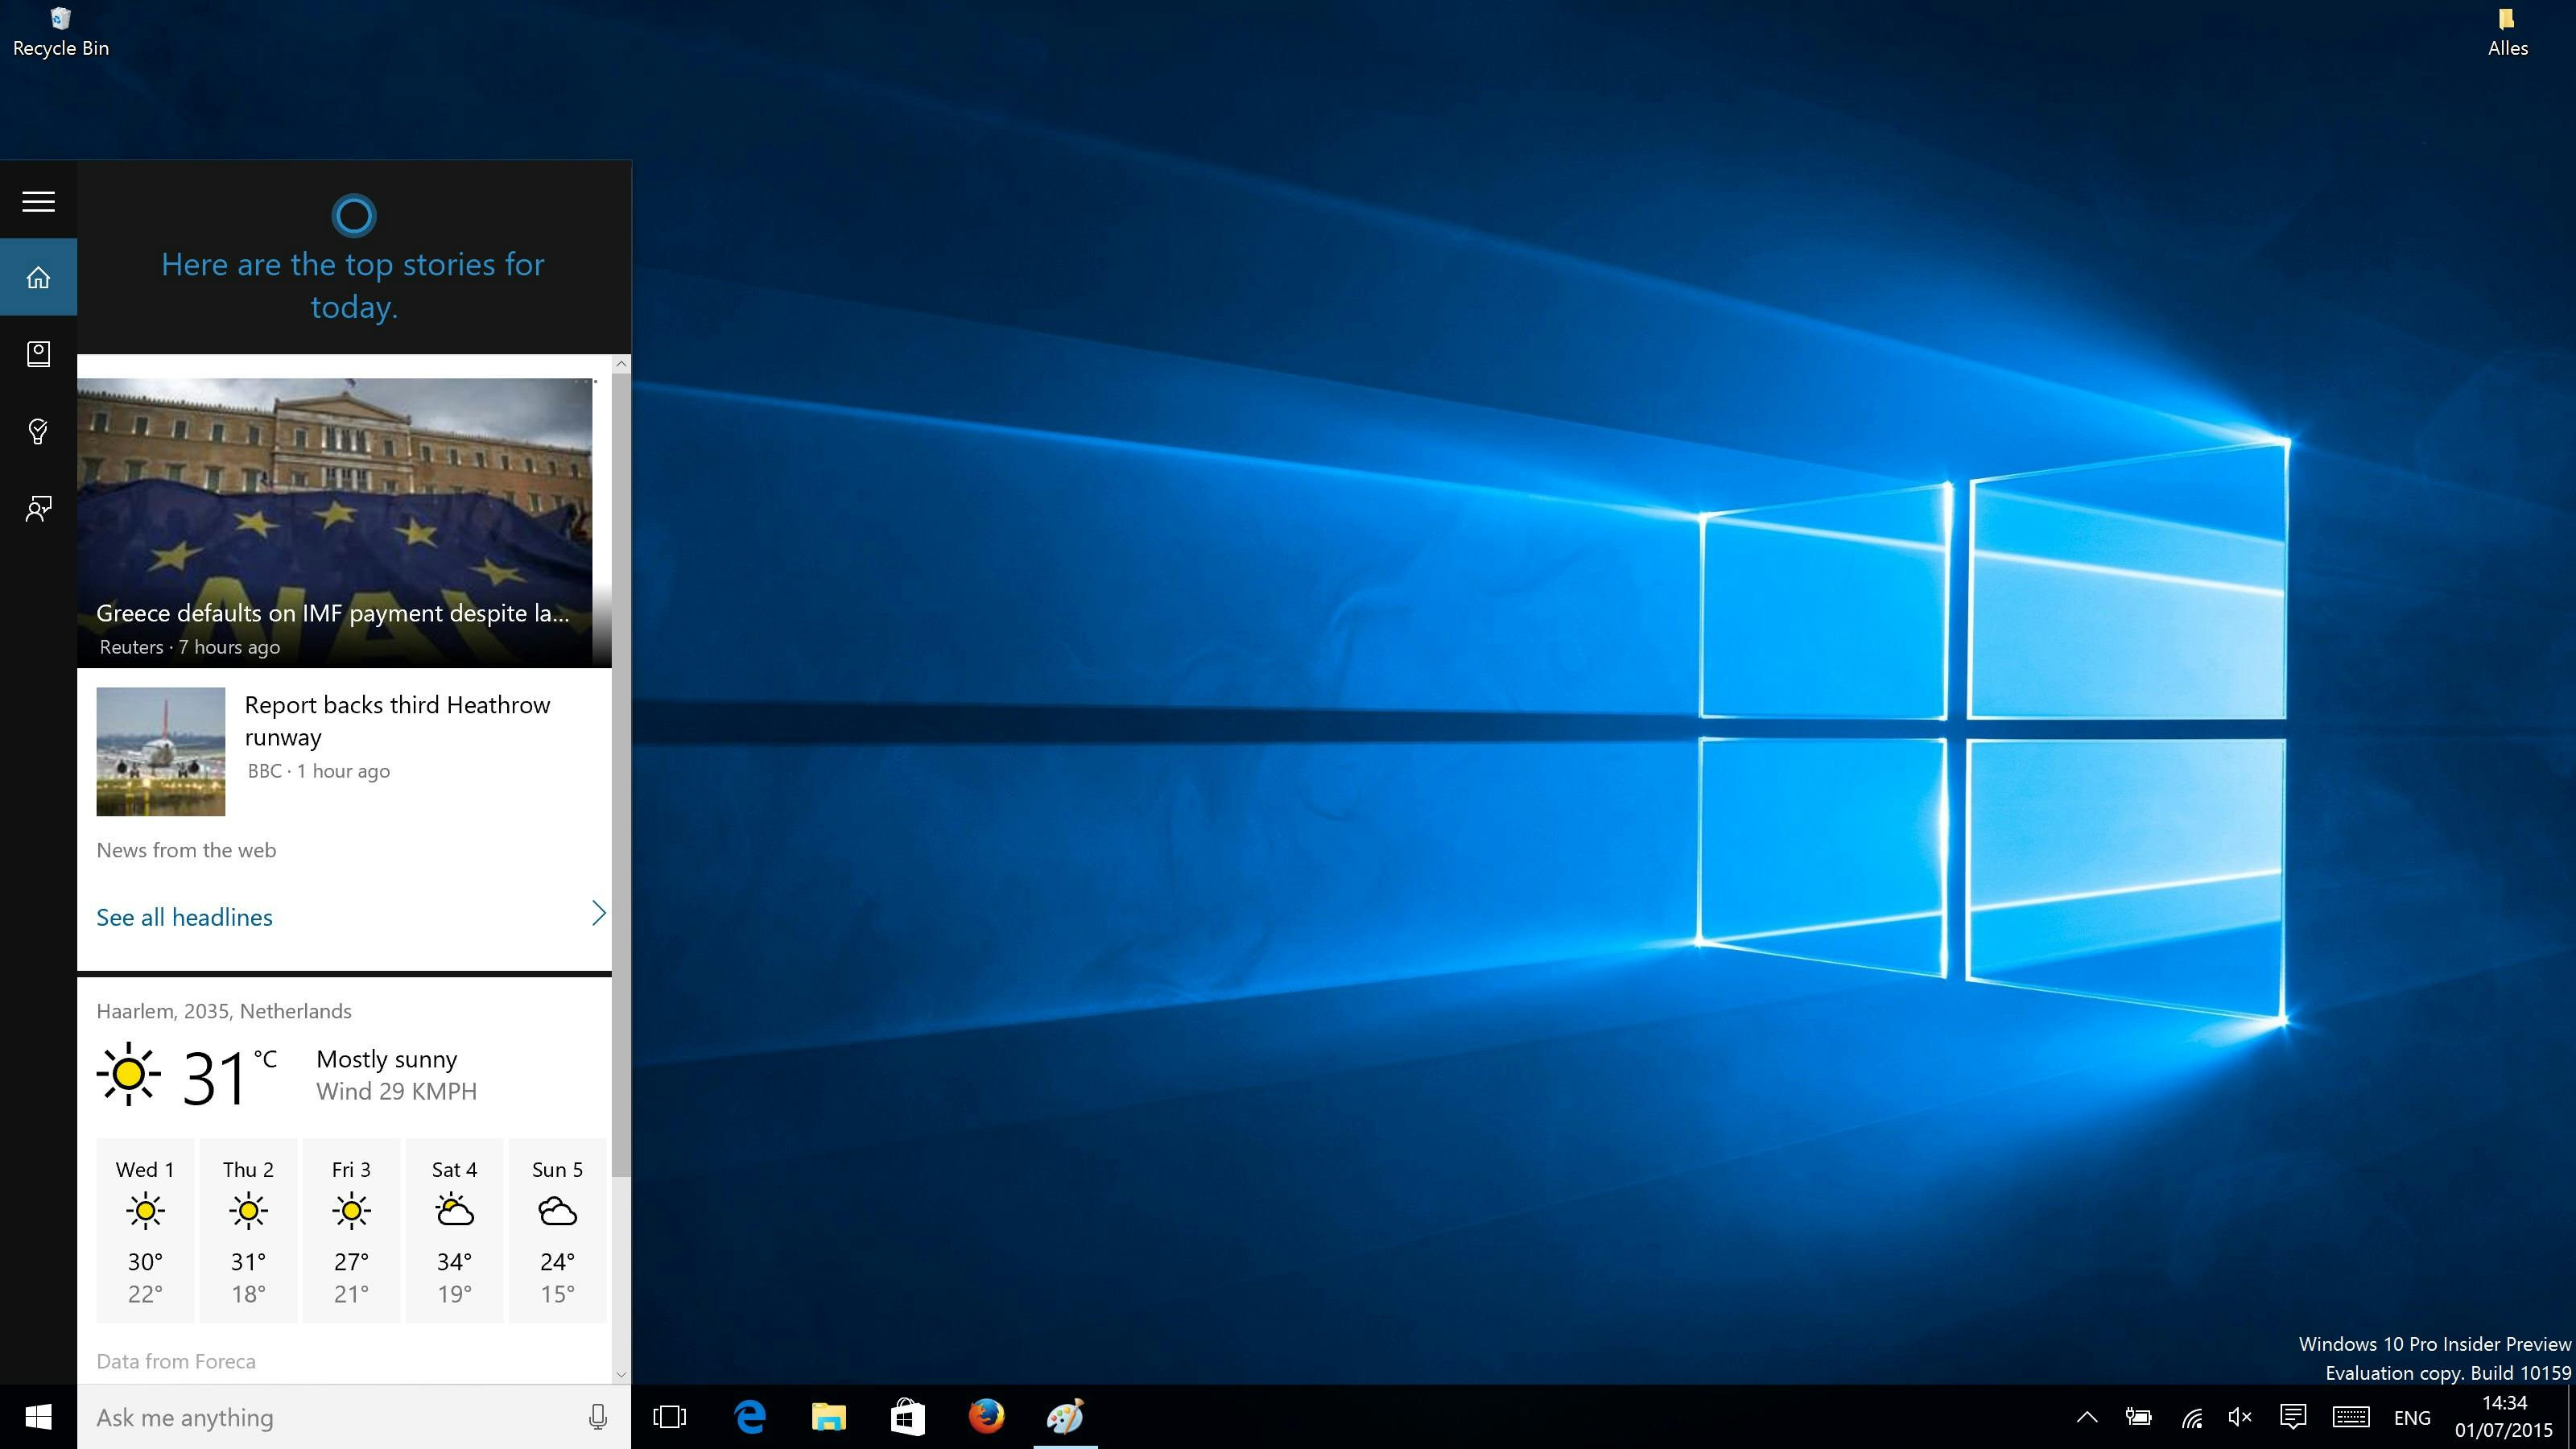Click the See all headlines link
The width and height of the screenshot is (2576, 1449).
[184, 917]
